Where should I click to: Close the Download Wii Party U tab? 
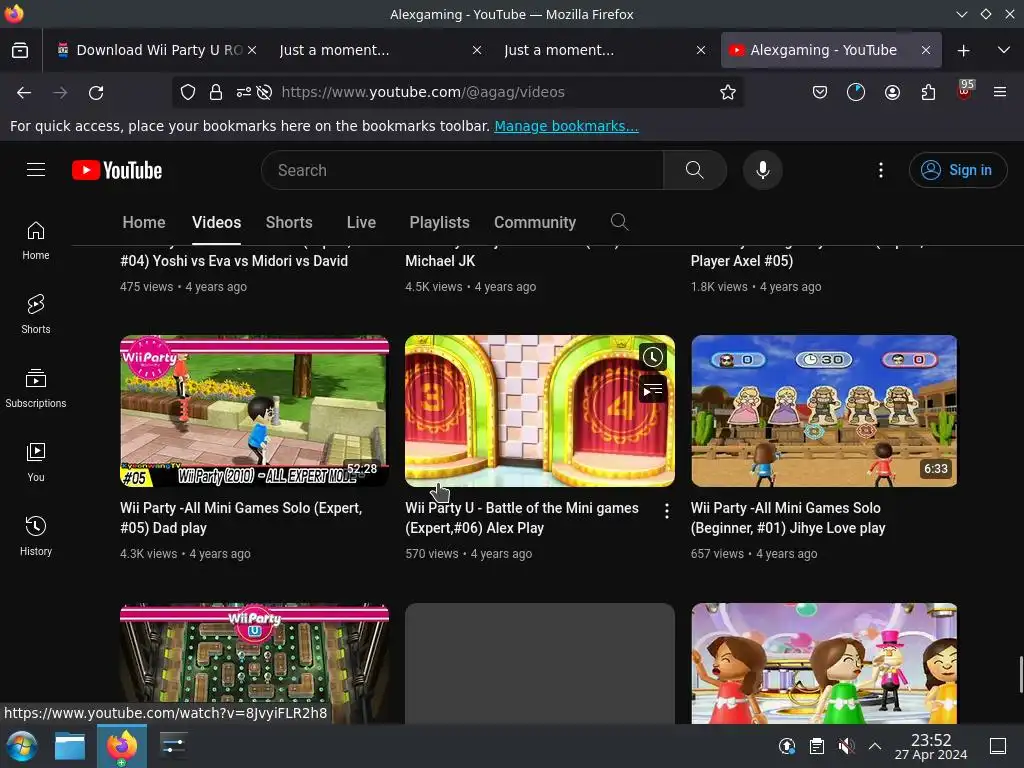click(252, 50)
